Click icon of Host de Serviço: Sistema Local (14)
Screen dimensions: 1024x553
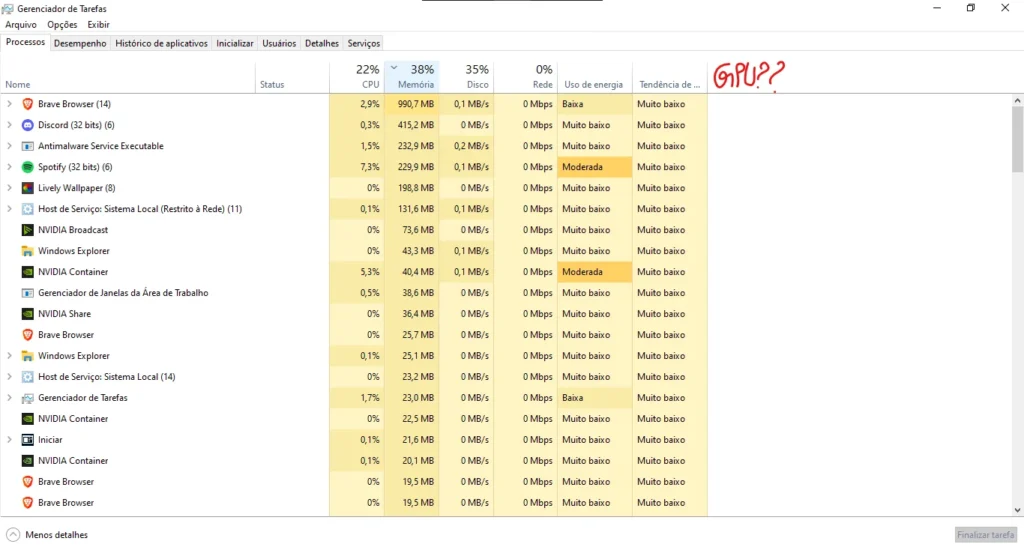(27, 377)
